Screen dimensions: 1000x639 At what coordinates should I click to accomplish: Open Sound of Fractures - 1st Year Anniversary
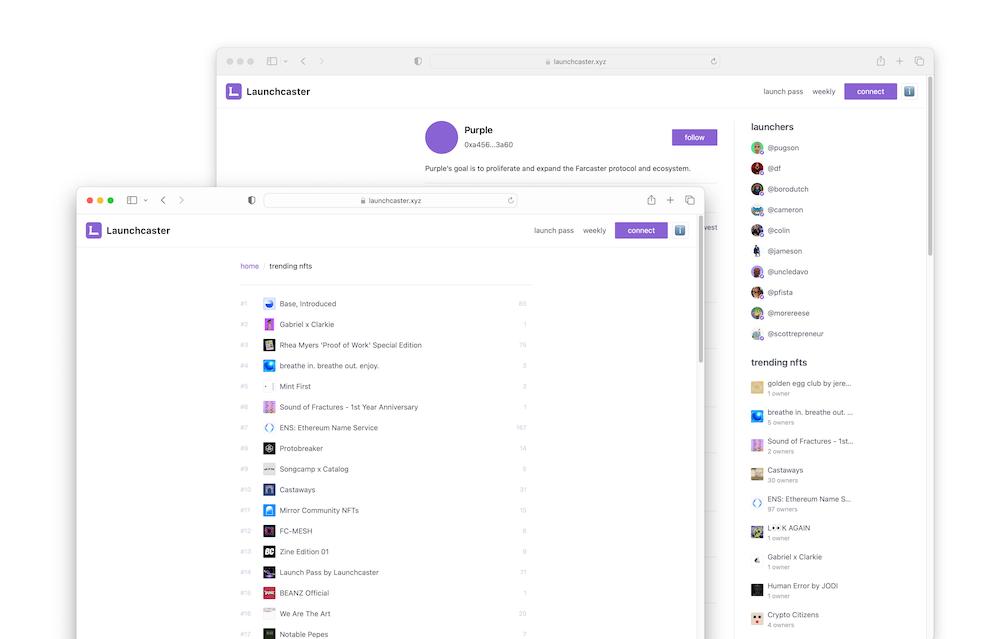coord(385,407)
